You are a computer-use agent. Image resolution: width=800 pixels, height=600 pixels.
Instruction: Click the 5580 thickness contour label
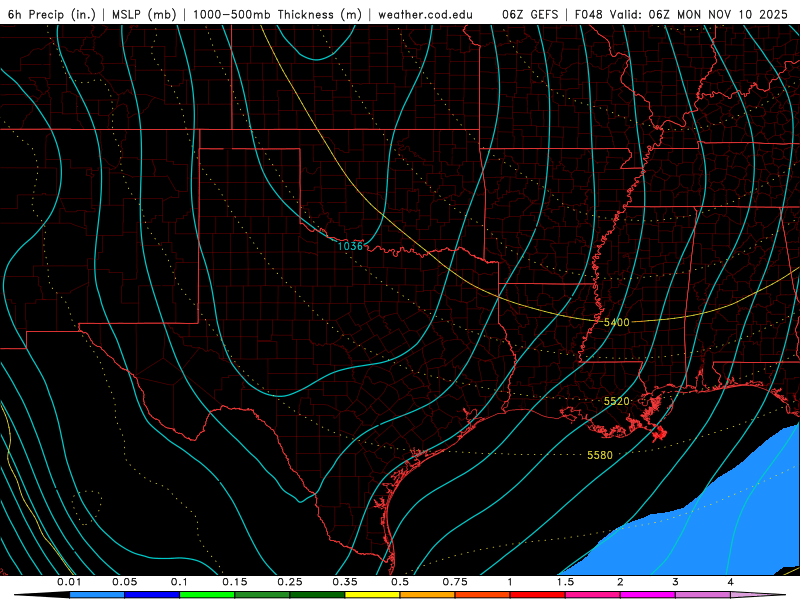pyautogui.click(x=599, y=455)
